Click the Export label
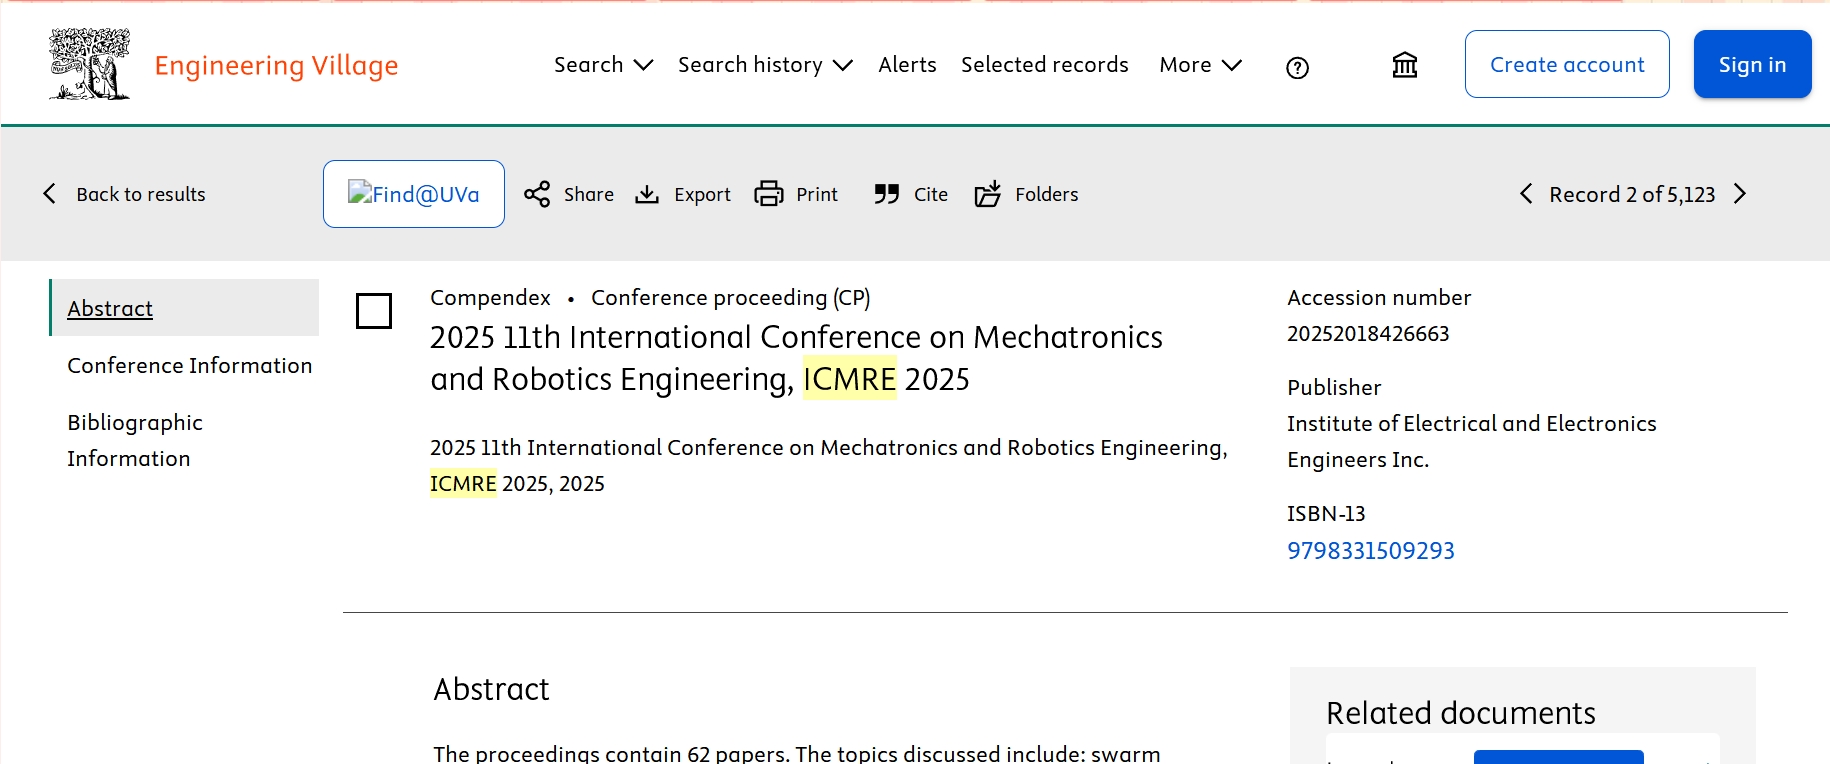Screen dimensions: 1830x764 (x=702, y=194)
